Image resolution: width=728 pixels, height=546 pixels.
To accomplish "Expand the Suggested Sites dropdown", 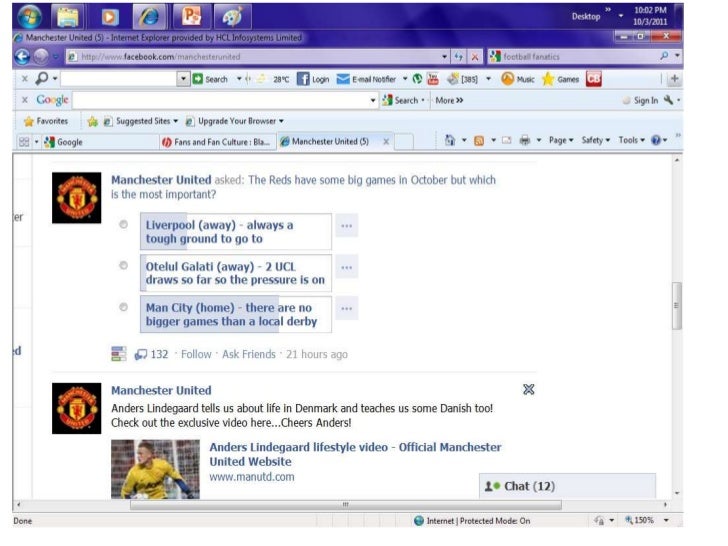I will [176, 121].
